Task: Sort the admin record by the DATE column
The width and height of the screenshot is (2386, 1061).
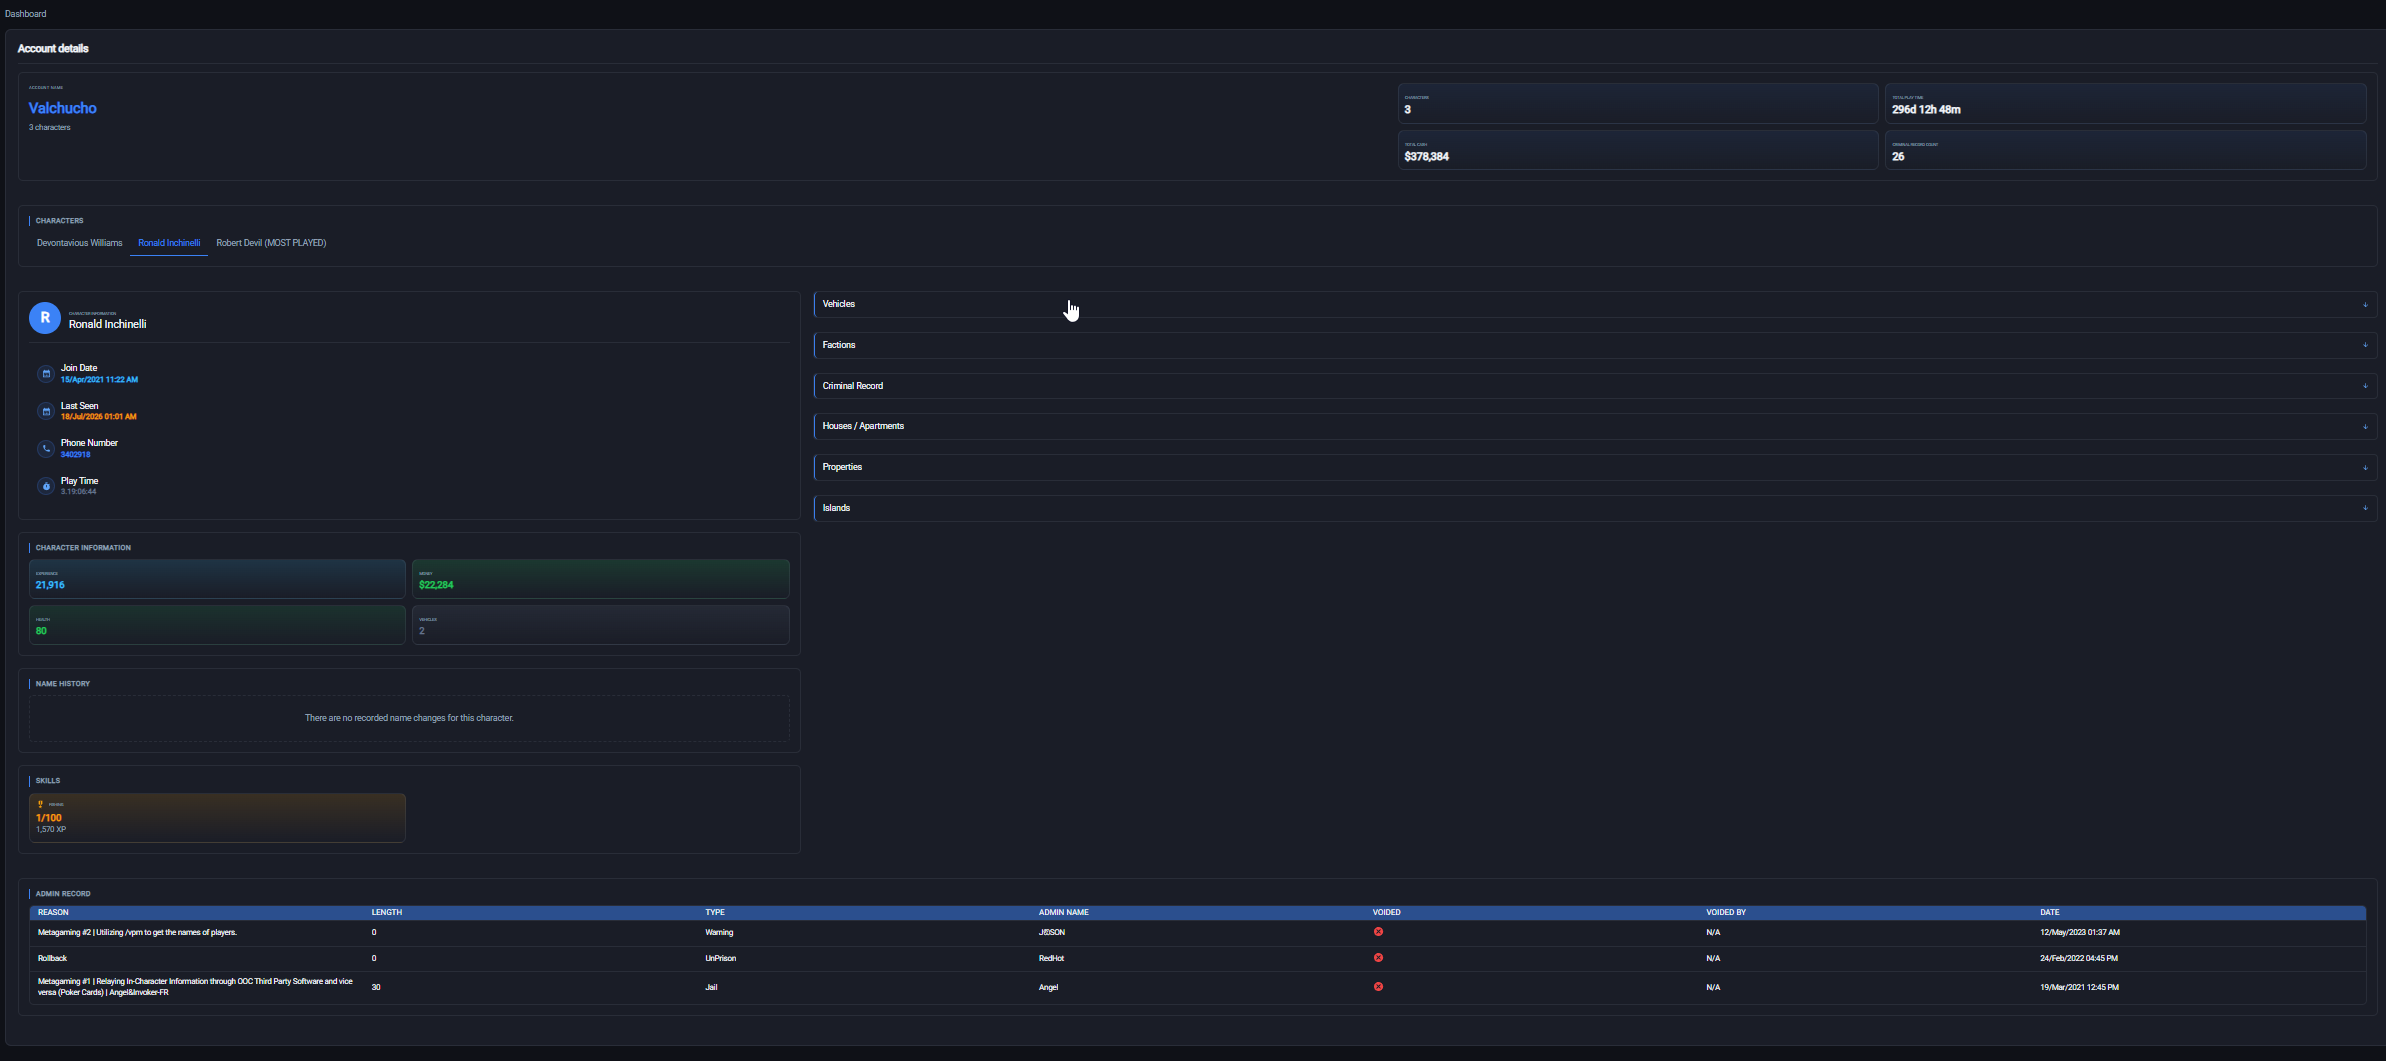Action: click(x=2049, y=912)
